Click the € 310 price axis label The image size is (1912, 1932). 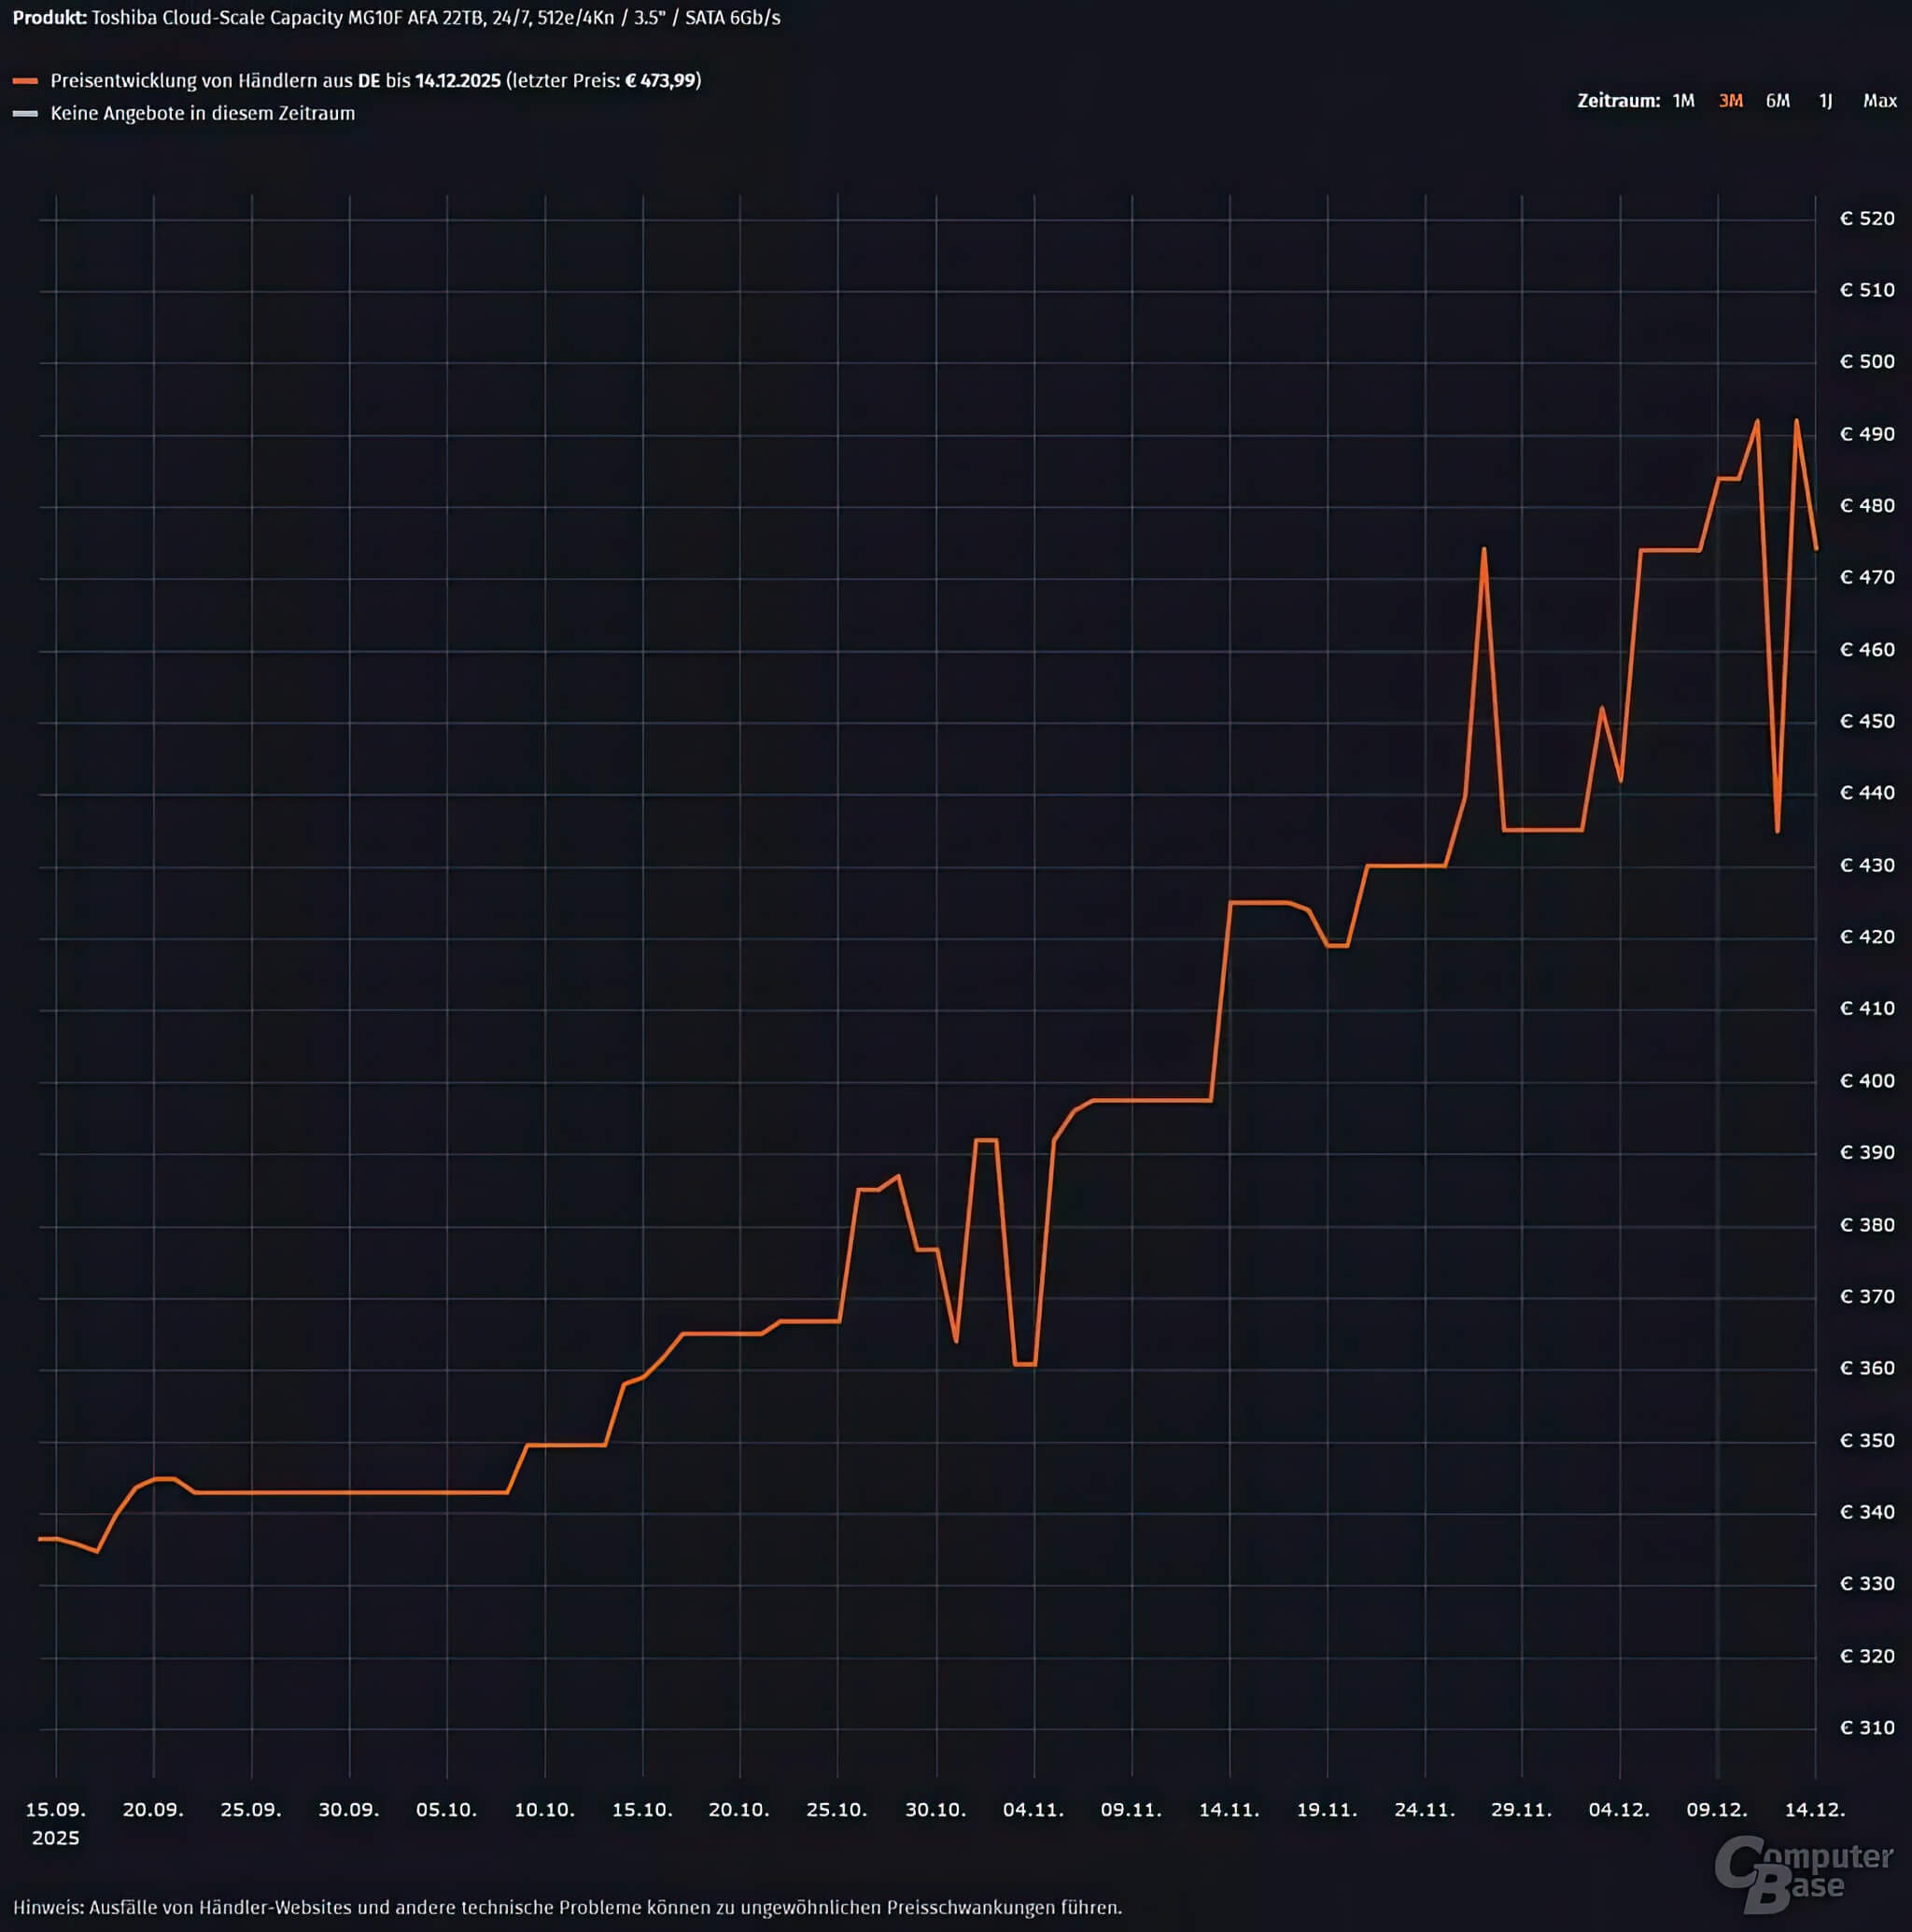pos(1866,1728)
